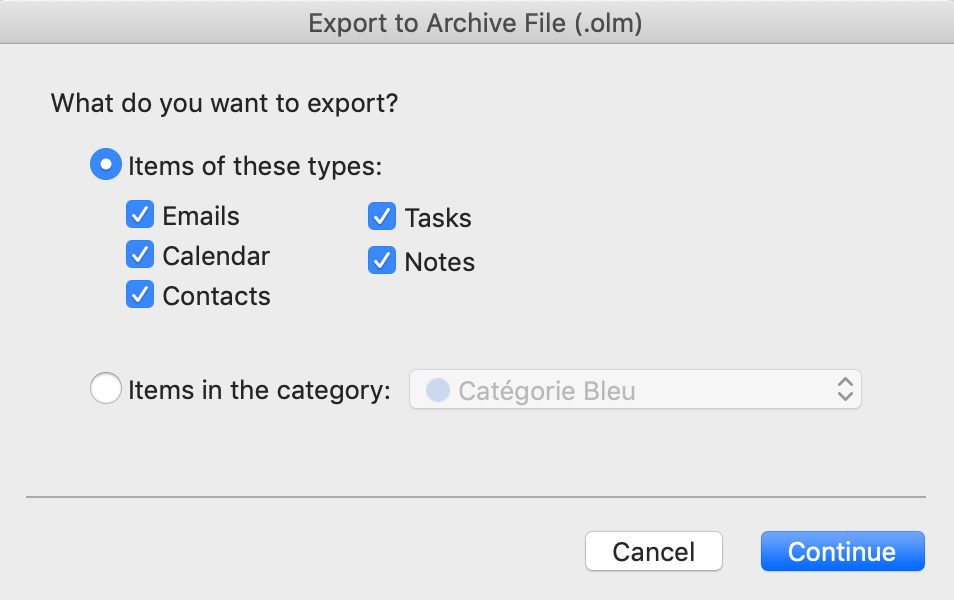Viewport: 954px width, 600px height.
Task: Select the 'Items of these types' radio button
Action: pyautogui.click(x=106, y=164)
